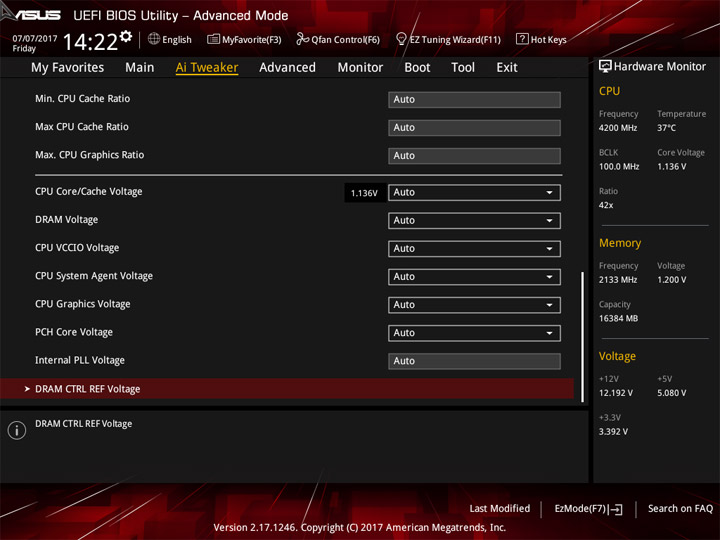This screenshot has height=540, width=720.
Task: Click the 1.136V voltage readout
Action: (364, 193)
